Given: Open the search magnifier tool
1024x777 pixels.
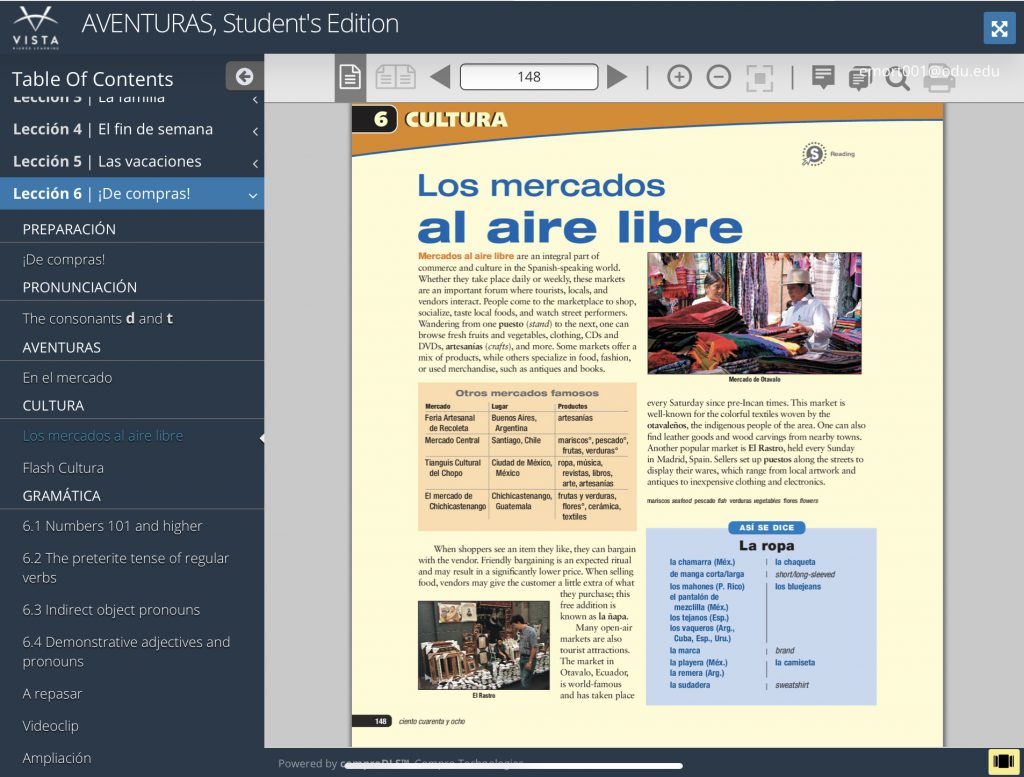Looking at the screenshot, I should (898, 78).
